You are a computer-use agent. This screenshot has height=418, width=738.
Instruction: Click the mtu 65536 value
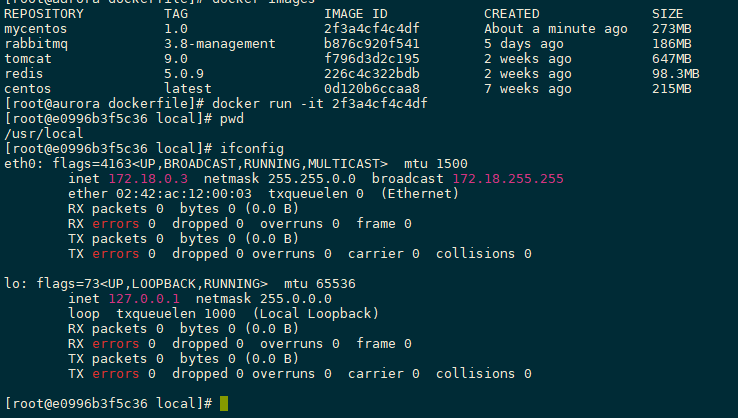point(320,284)
